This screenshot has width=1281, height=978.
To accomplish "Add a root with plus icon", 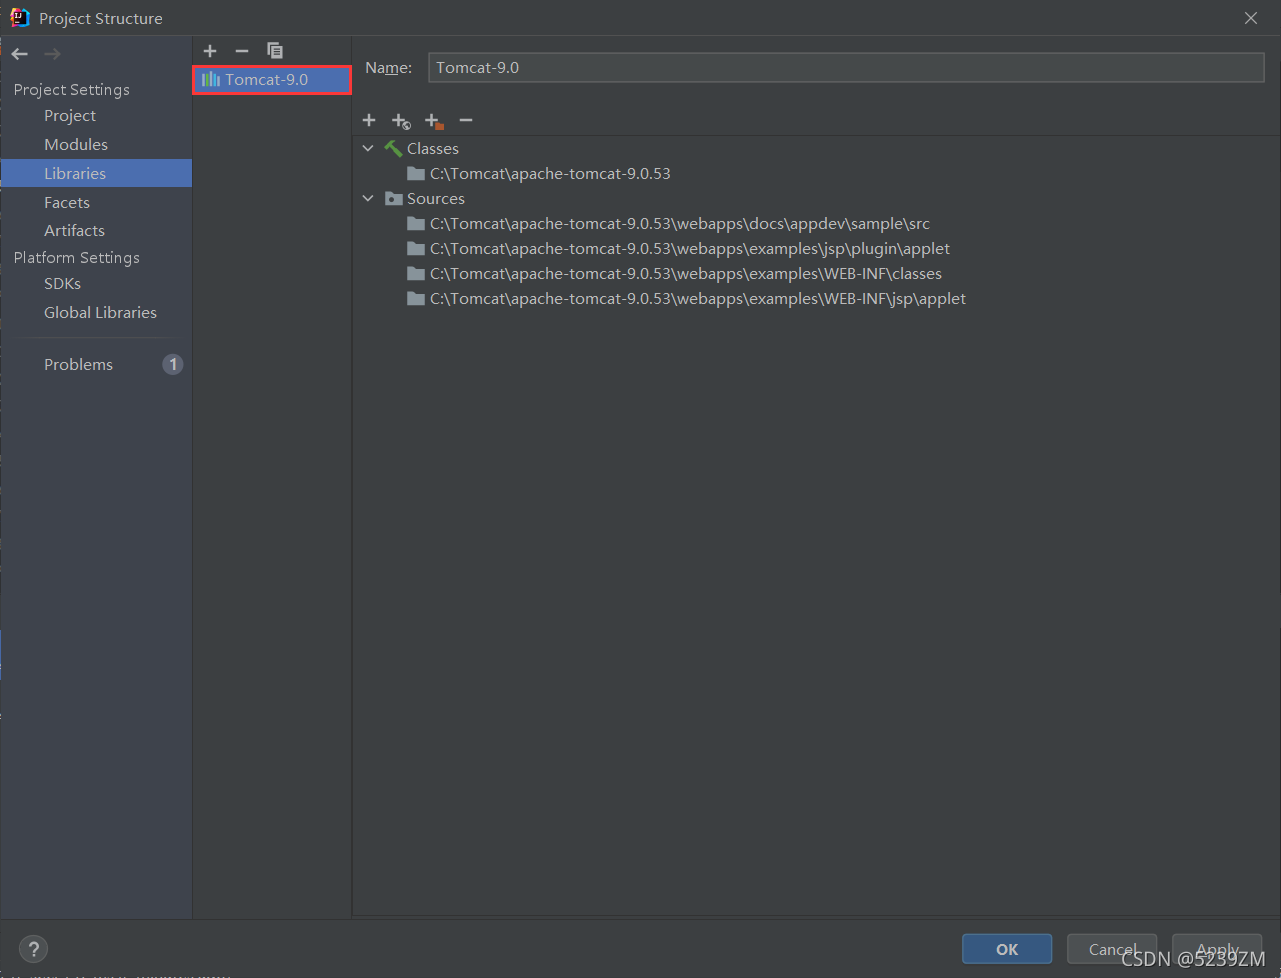I will 369,120.
